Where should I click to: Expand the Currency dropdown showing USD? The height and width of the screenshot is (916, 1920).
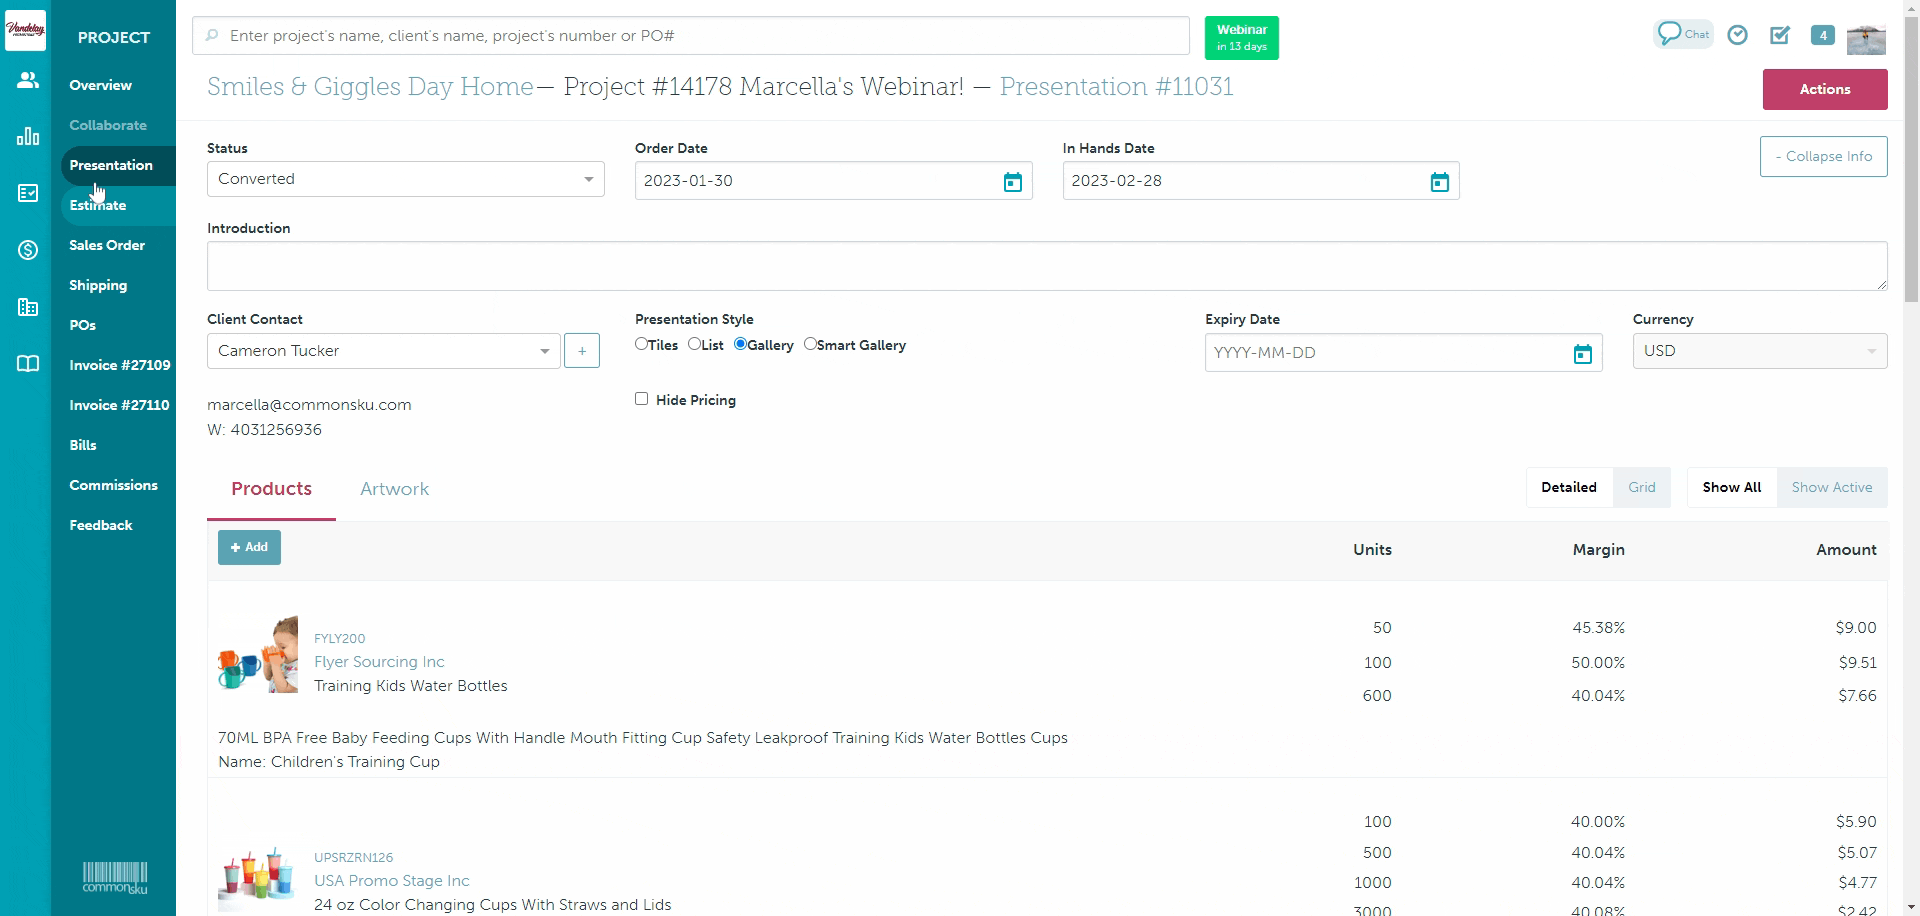point(1759,351)
